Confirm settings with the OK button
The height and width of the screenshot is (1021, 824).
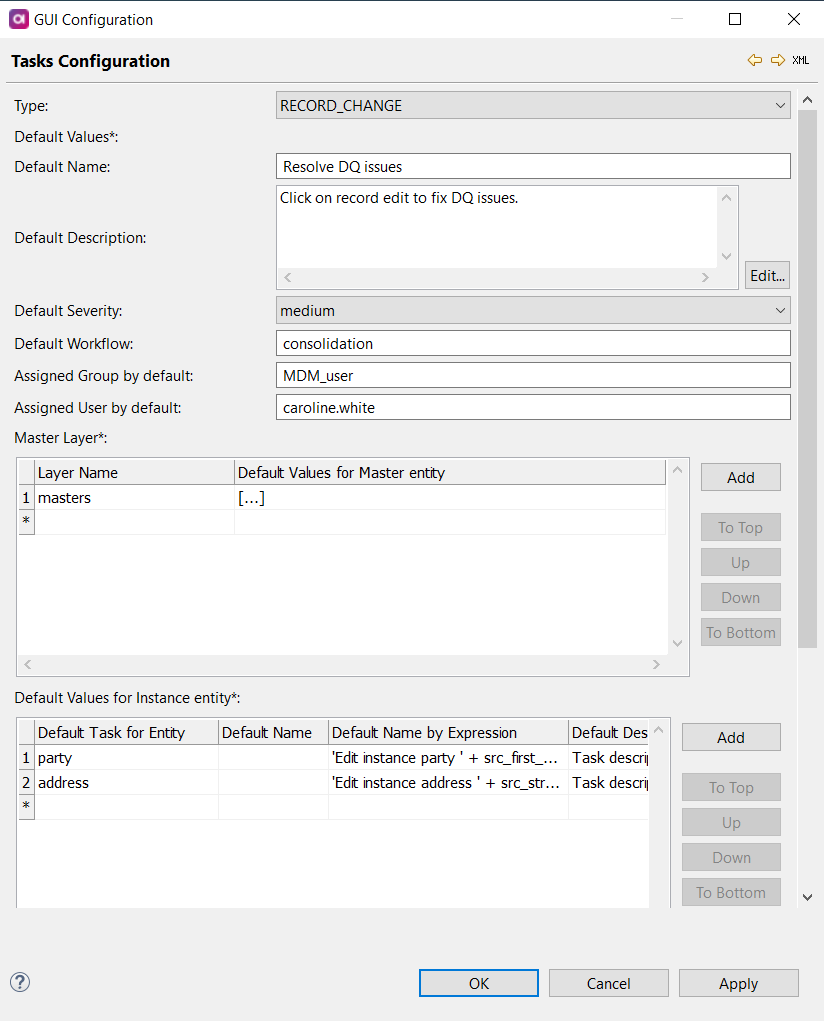point(478,983)
